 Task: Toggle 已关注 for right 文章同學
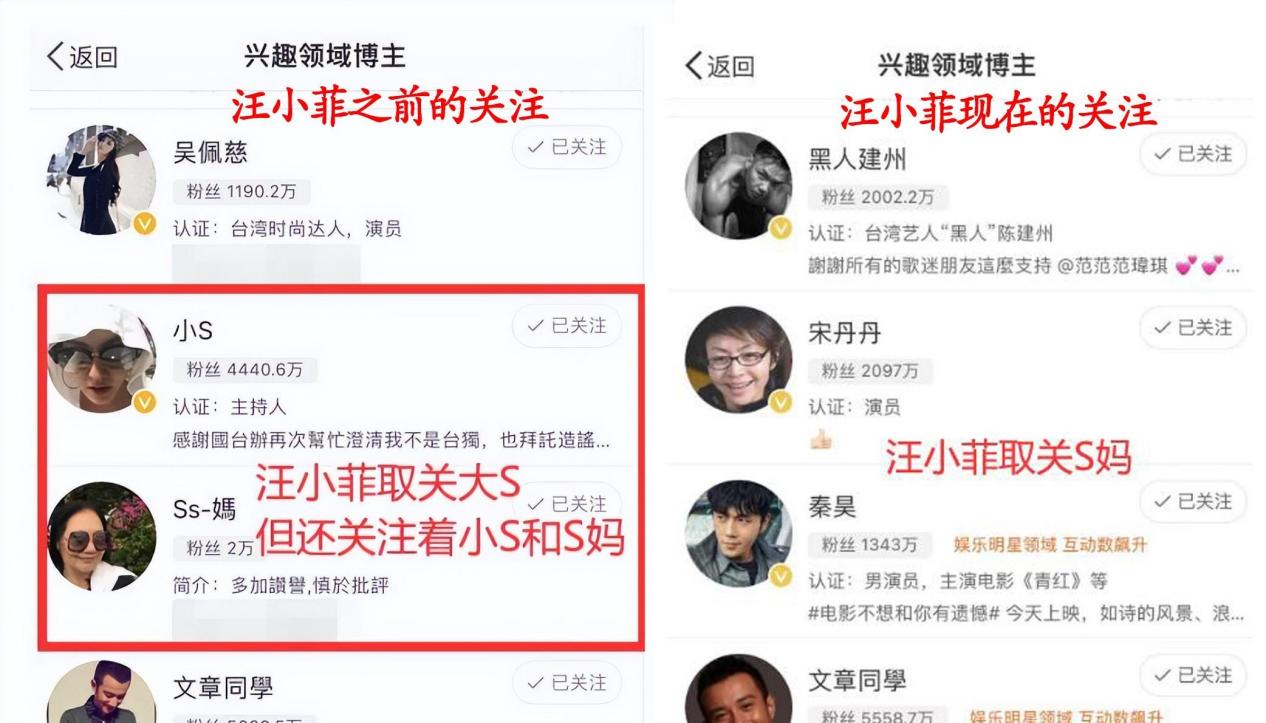tap(1193, 675)
